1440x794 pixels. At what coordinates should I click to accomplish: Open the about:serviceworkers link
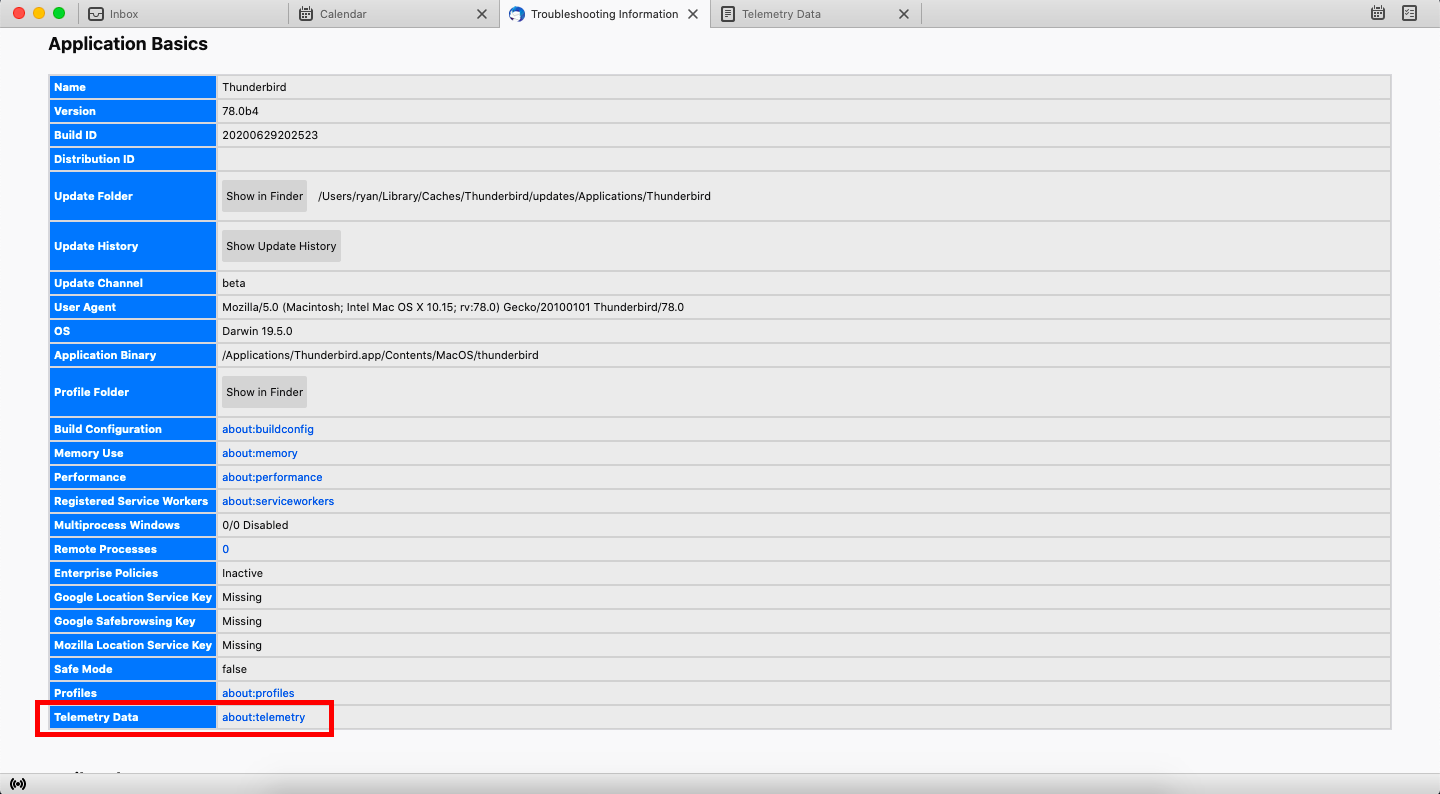pos(278,501)
